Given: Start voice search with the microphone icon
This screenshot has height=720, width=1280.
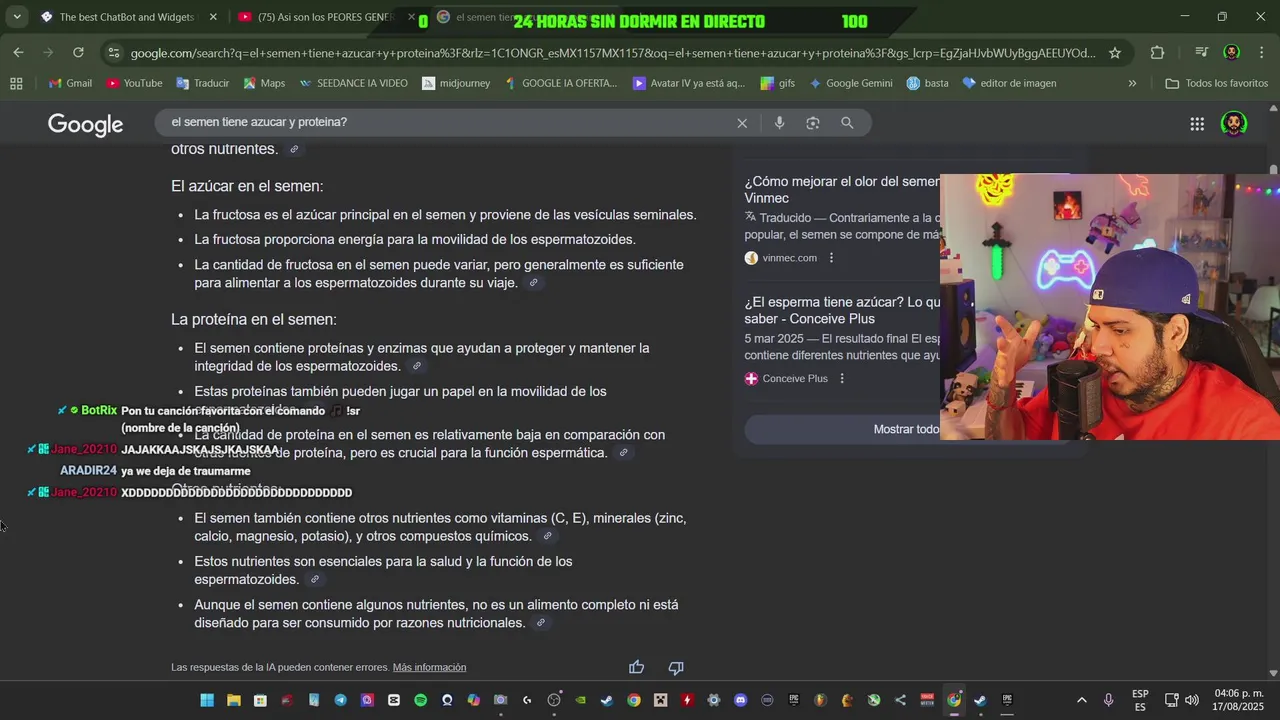Looking at the screenshot, I should [779, 123].
